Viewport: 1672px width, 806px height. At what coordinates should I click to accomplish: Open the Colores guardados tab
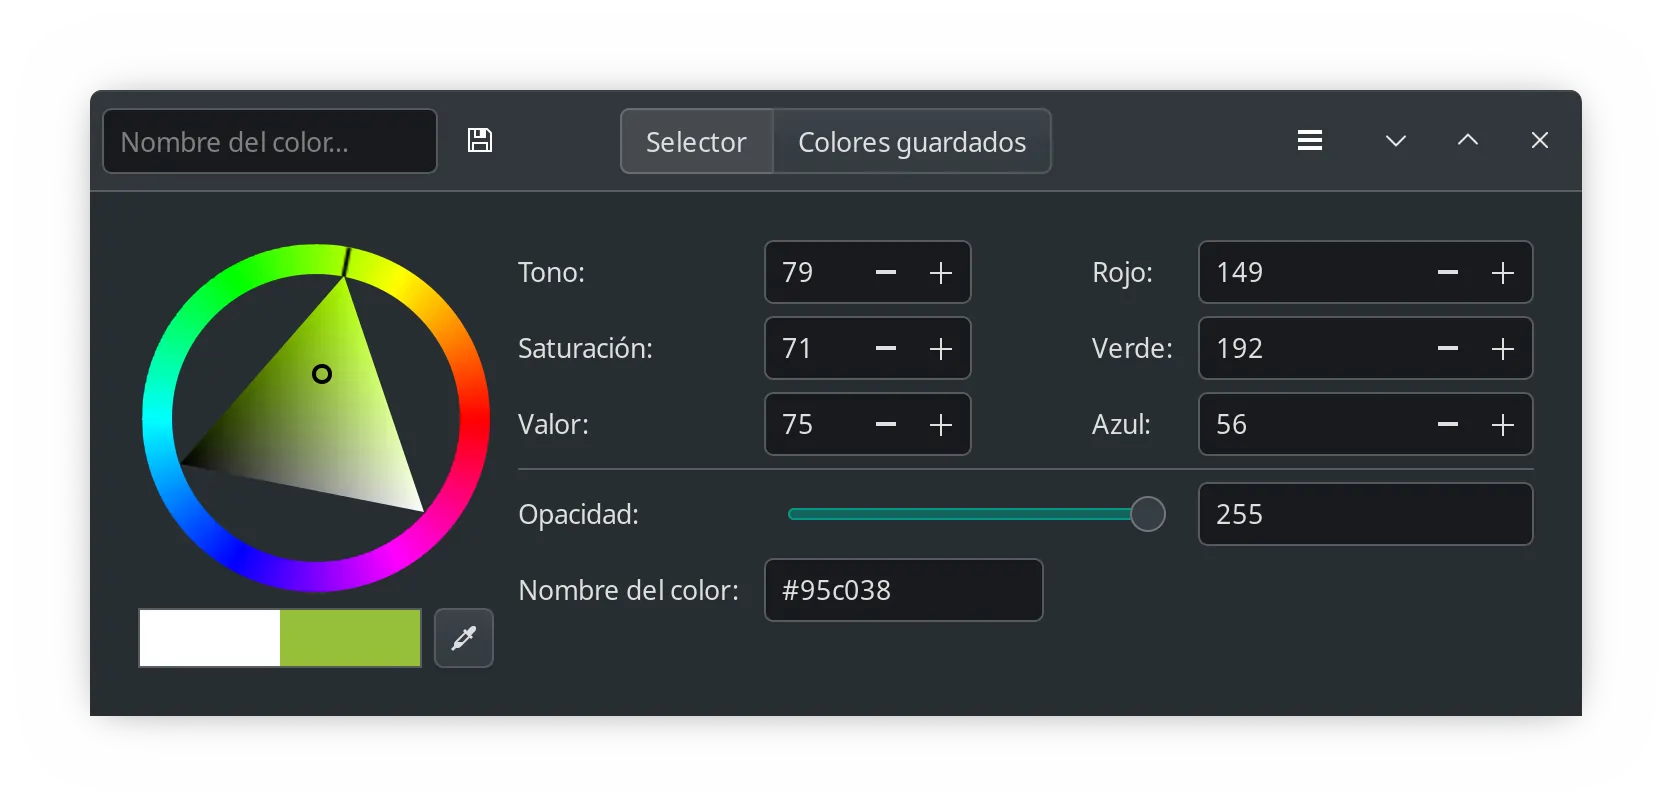click(x=912, y=142)
